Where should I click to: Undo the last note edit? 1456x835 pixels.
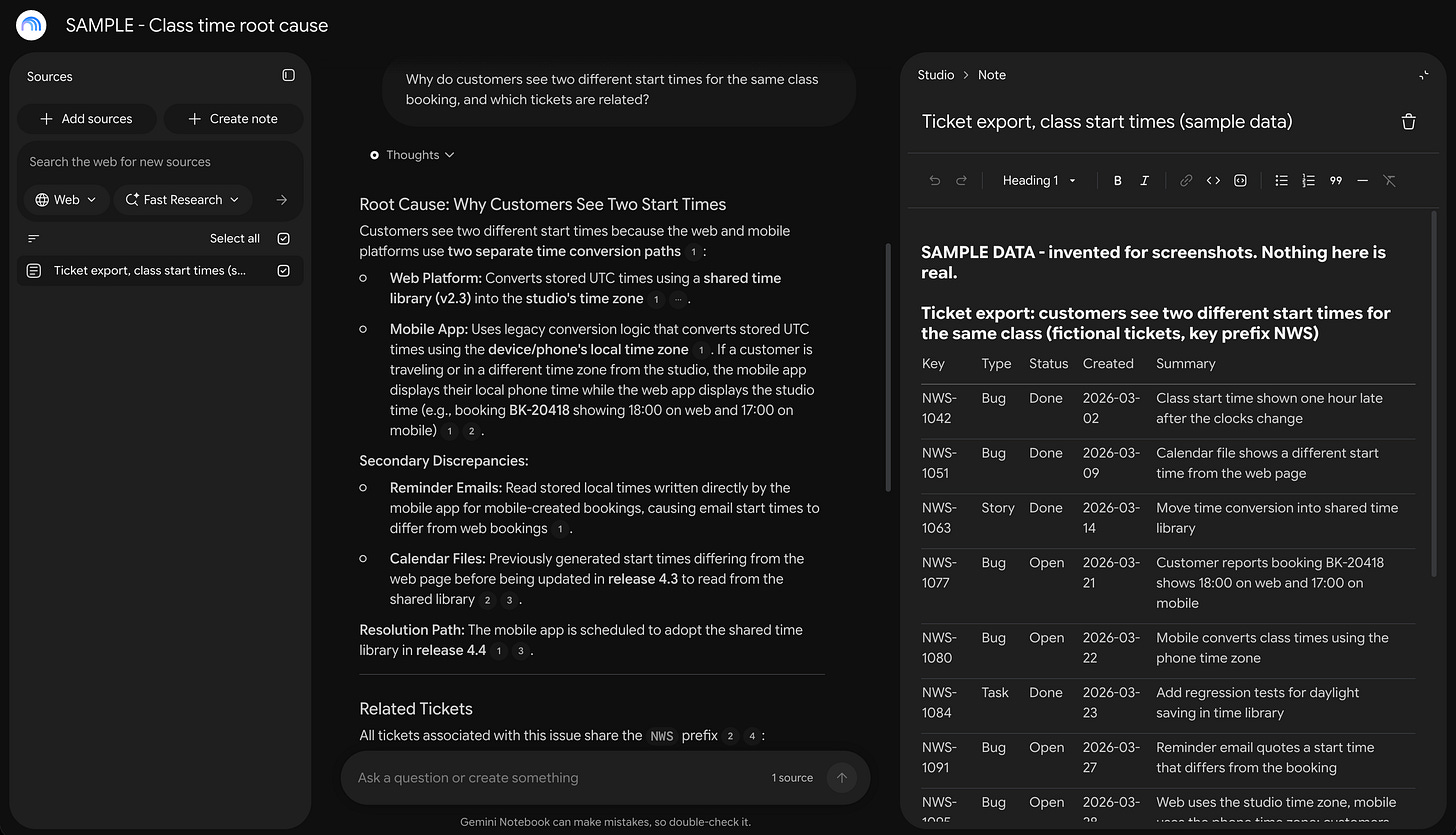pos(935,181)
